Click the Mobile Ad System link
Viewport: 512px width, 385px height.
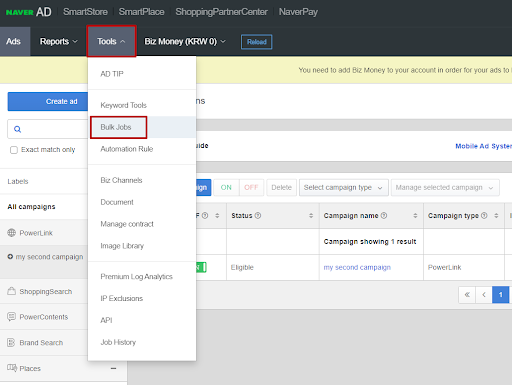tap(484, 146)
